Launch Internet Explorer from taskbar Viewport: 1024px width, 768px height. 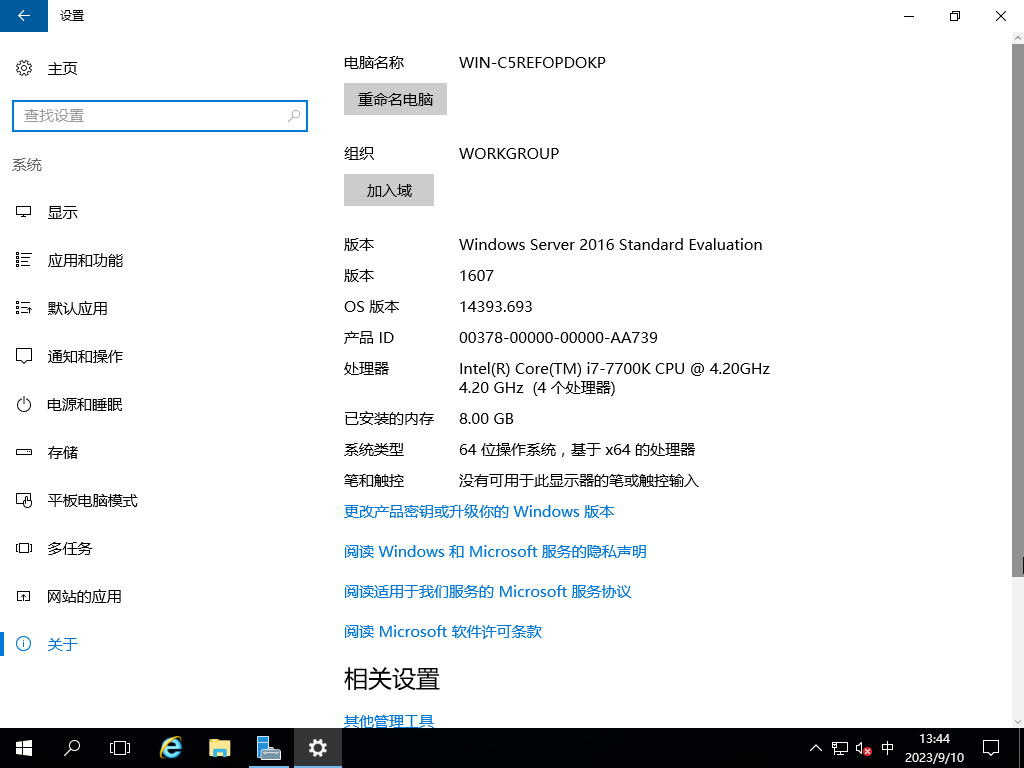tap(171, 748)
